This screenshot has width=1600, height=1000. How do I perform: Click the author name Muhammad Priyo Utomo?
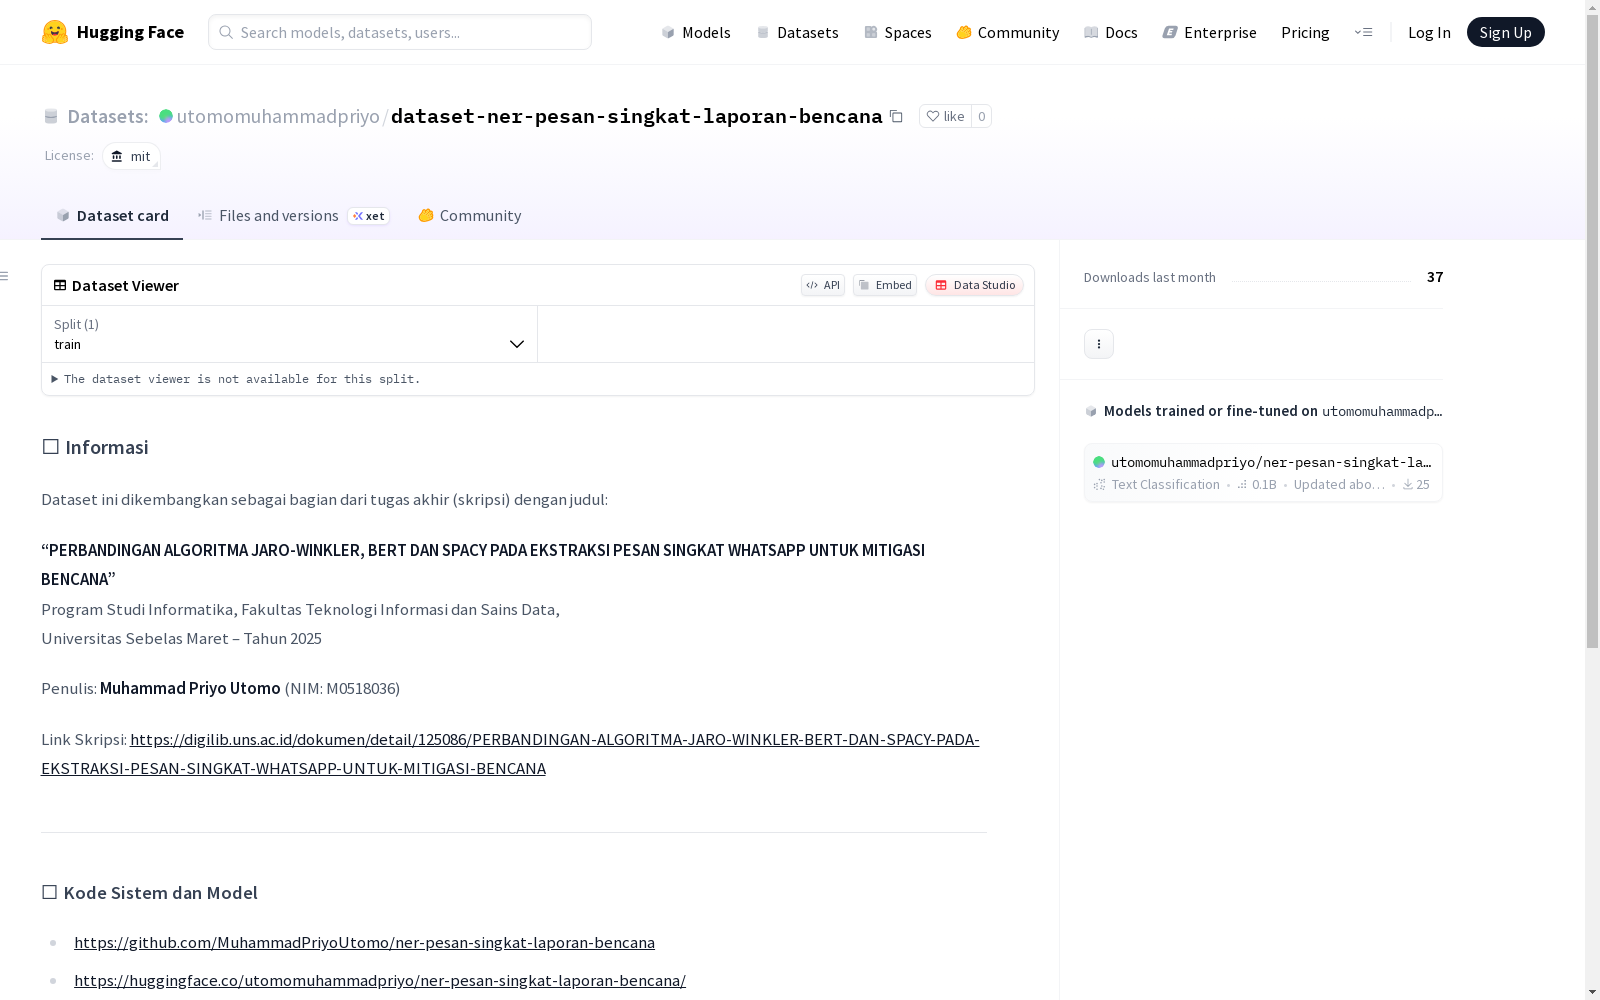190,688
